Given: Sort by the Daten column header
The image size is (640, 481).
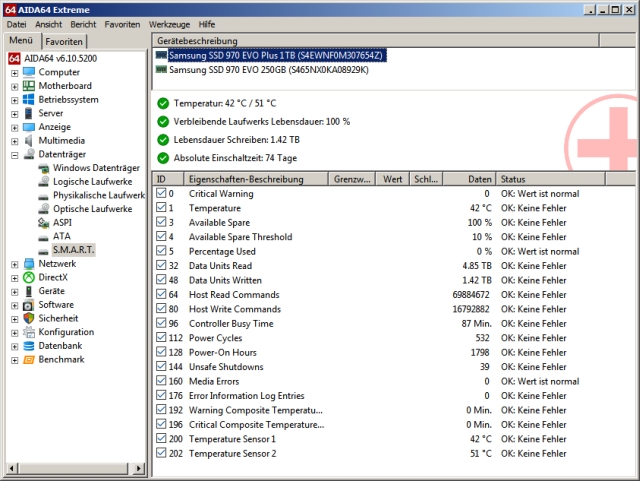Looking at the screenshot, I should pos(469,179).
